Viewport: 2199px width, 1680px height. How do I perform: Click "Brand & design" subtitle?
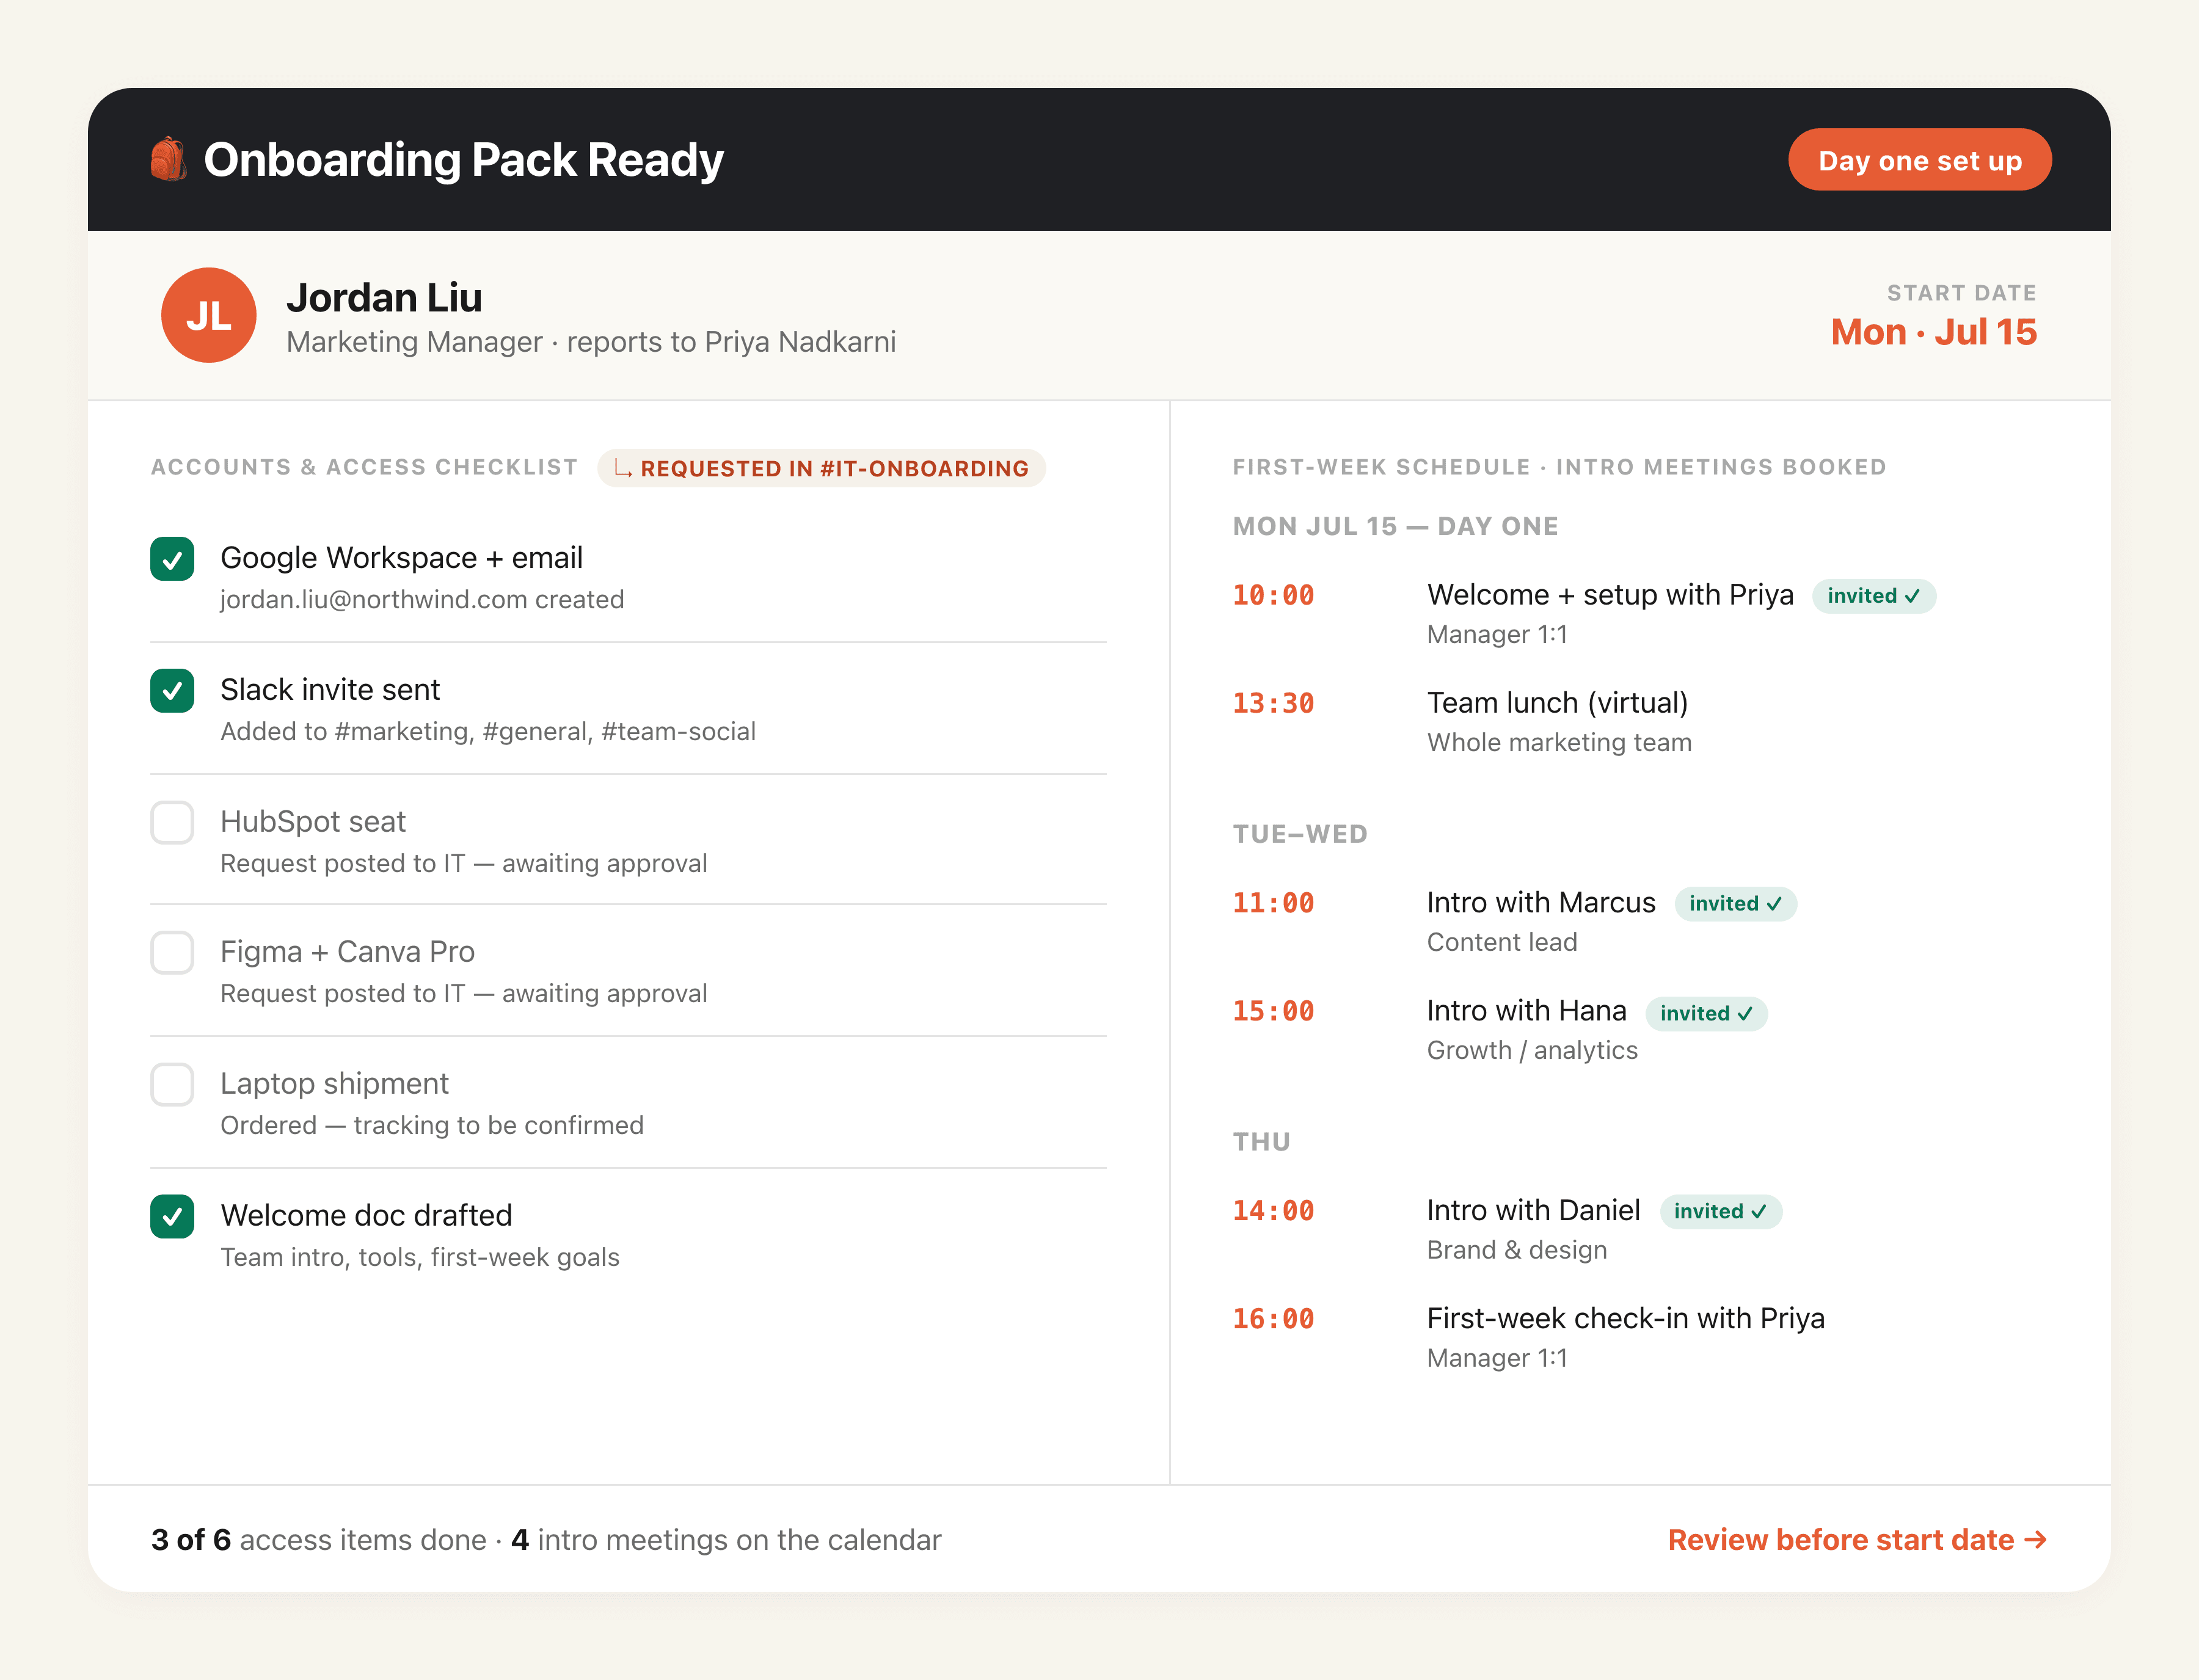(x=1517, y=1250)
